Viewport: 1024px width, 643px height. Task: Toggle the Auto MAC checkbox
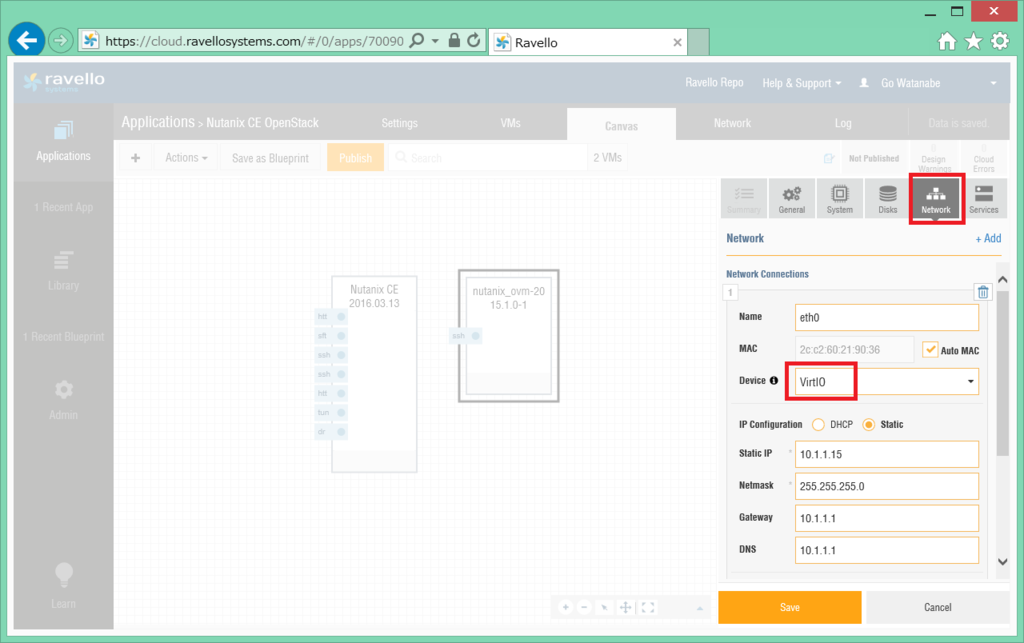[x=930, y=349]
